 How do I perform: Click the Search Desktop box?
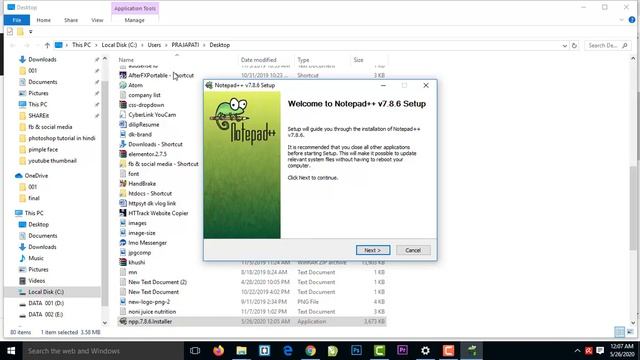click(x=607, y=45)
